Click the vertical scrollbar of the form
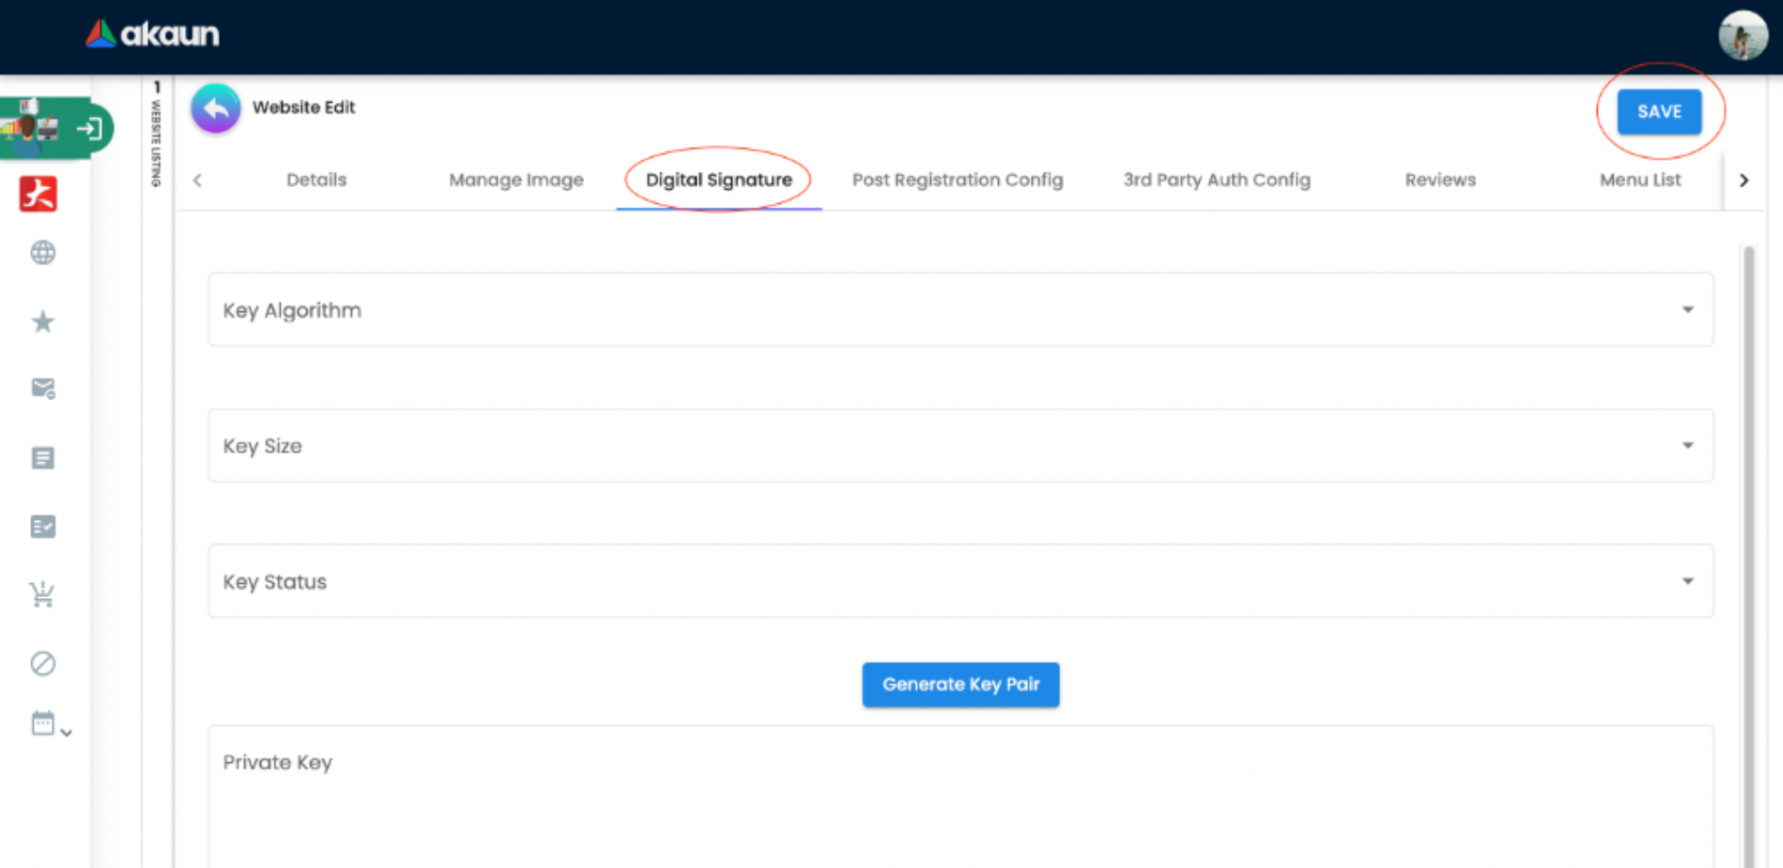The image size is (1783, 868). point(1749,556)
